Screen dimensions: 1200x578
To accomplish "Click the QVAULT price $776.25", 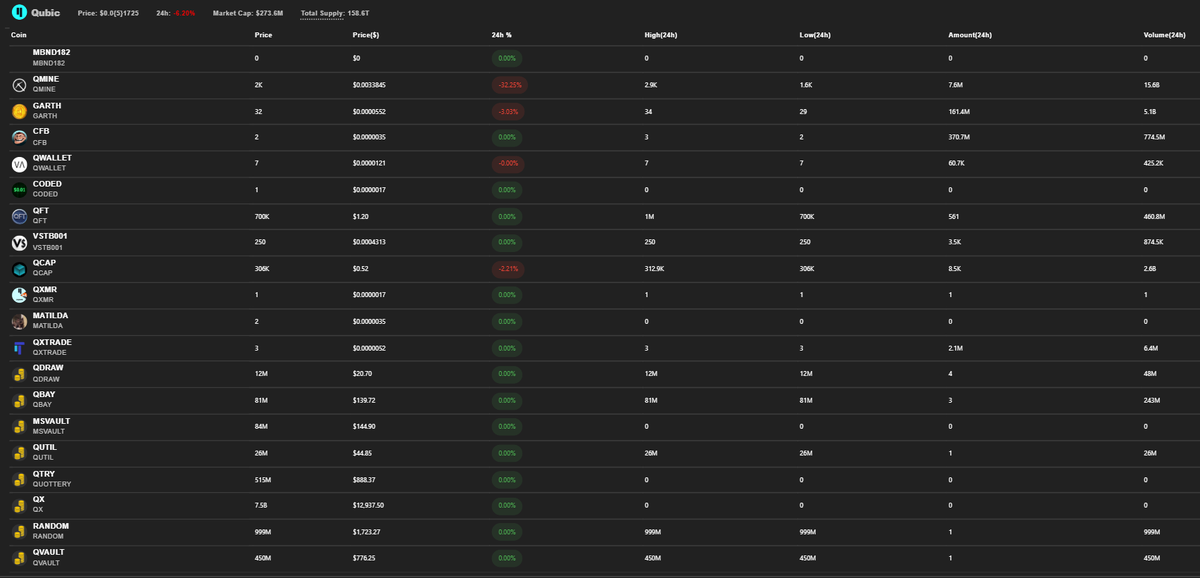I will coord(364,558).
